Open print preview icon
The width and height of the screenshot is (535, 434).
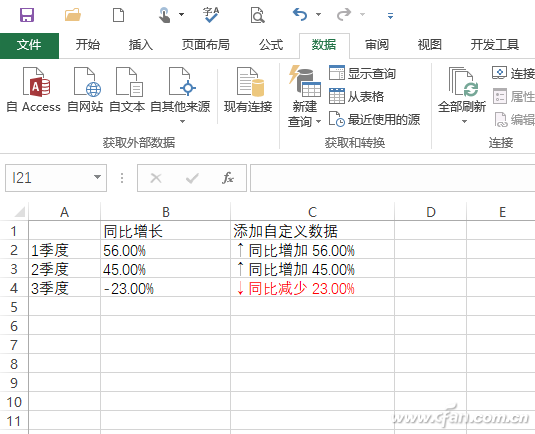(x=258, y=15)
